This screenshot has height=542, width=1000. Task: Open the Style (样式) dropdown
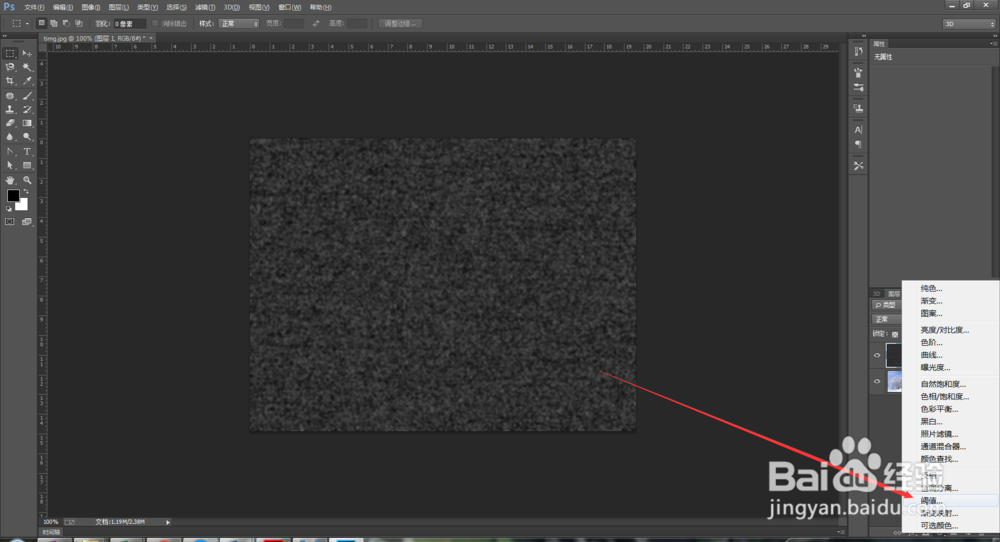[239, 24]
